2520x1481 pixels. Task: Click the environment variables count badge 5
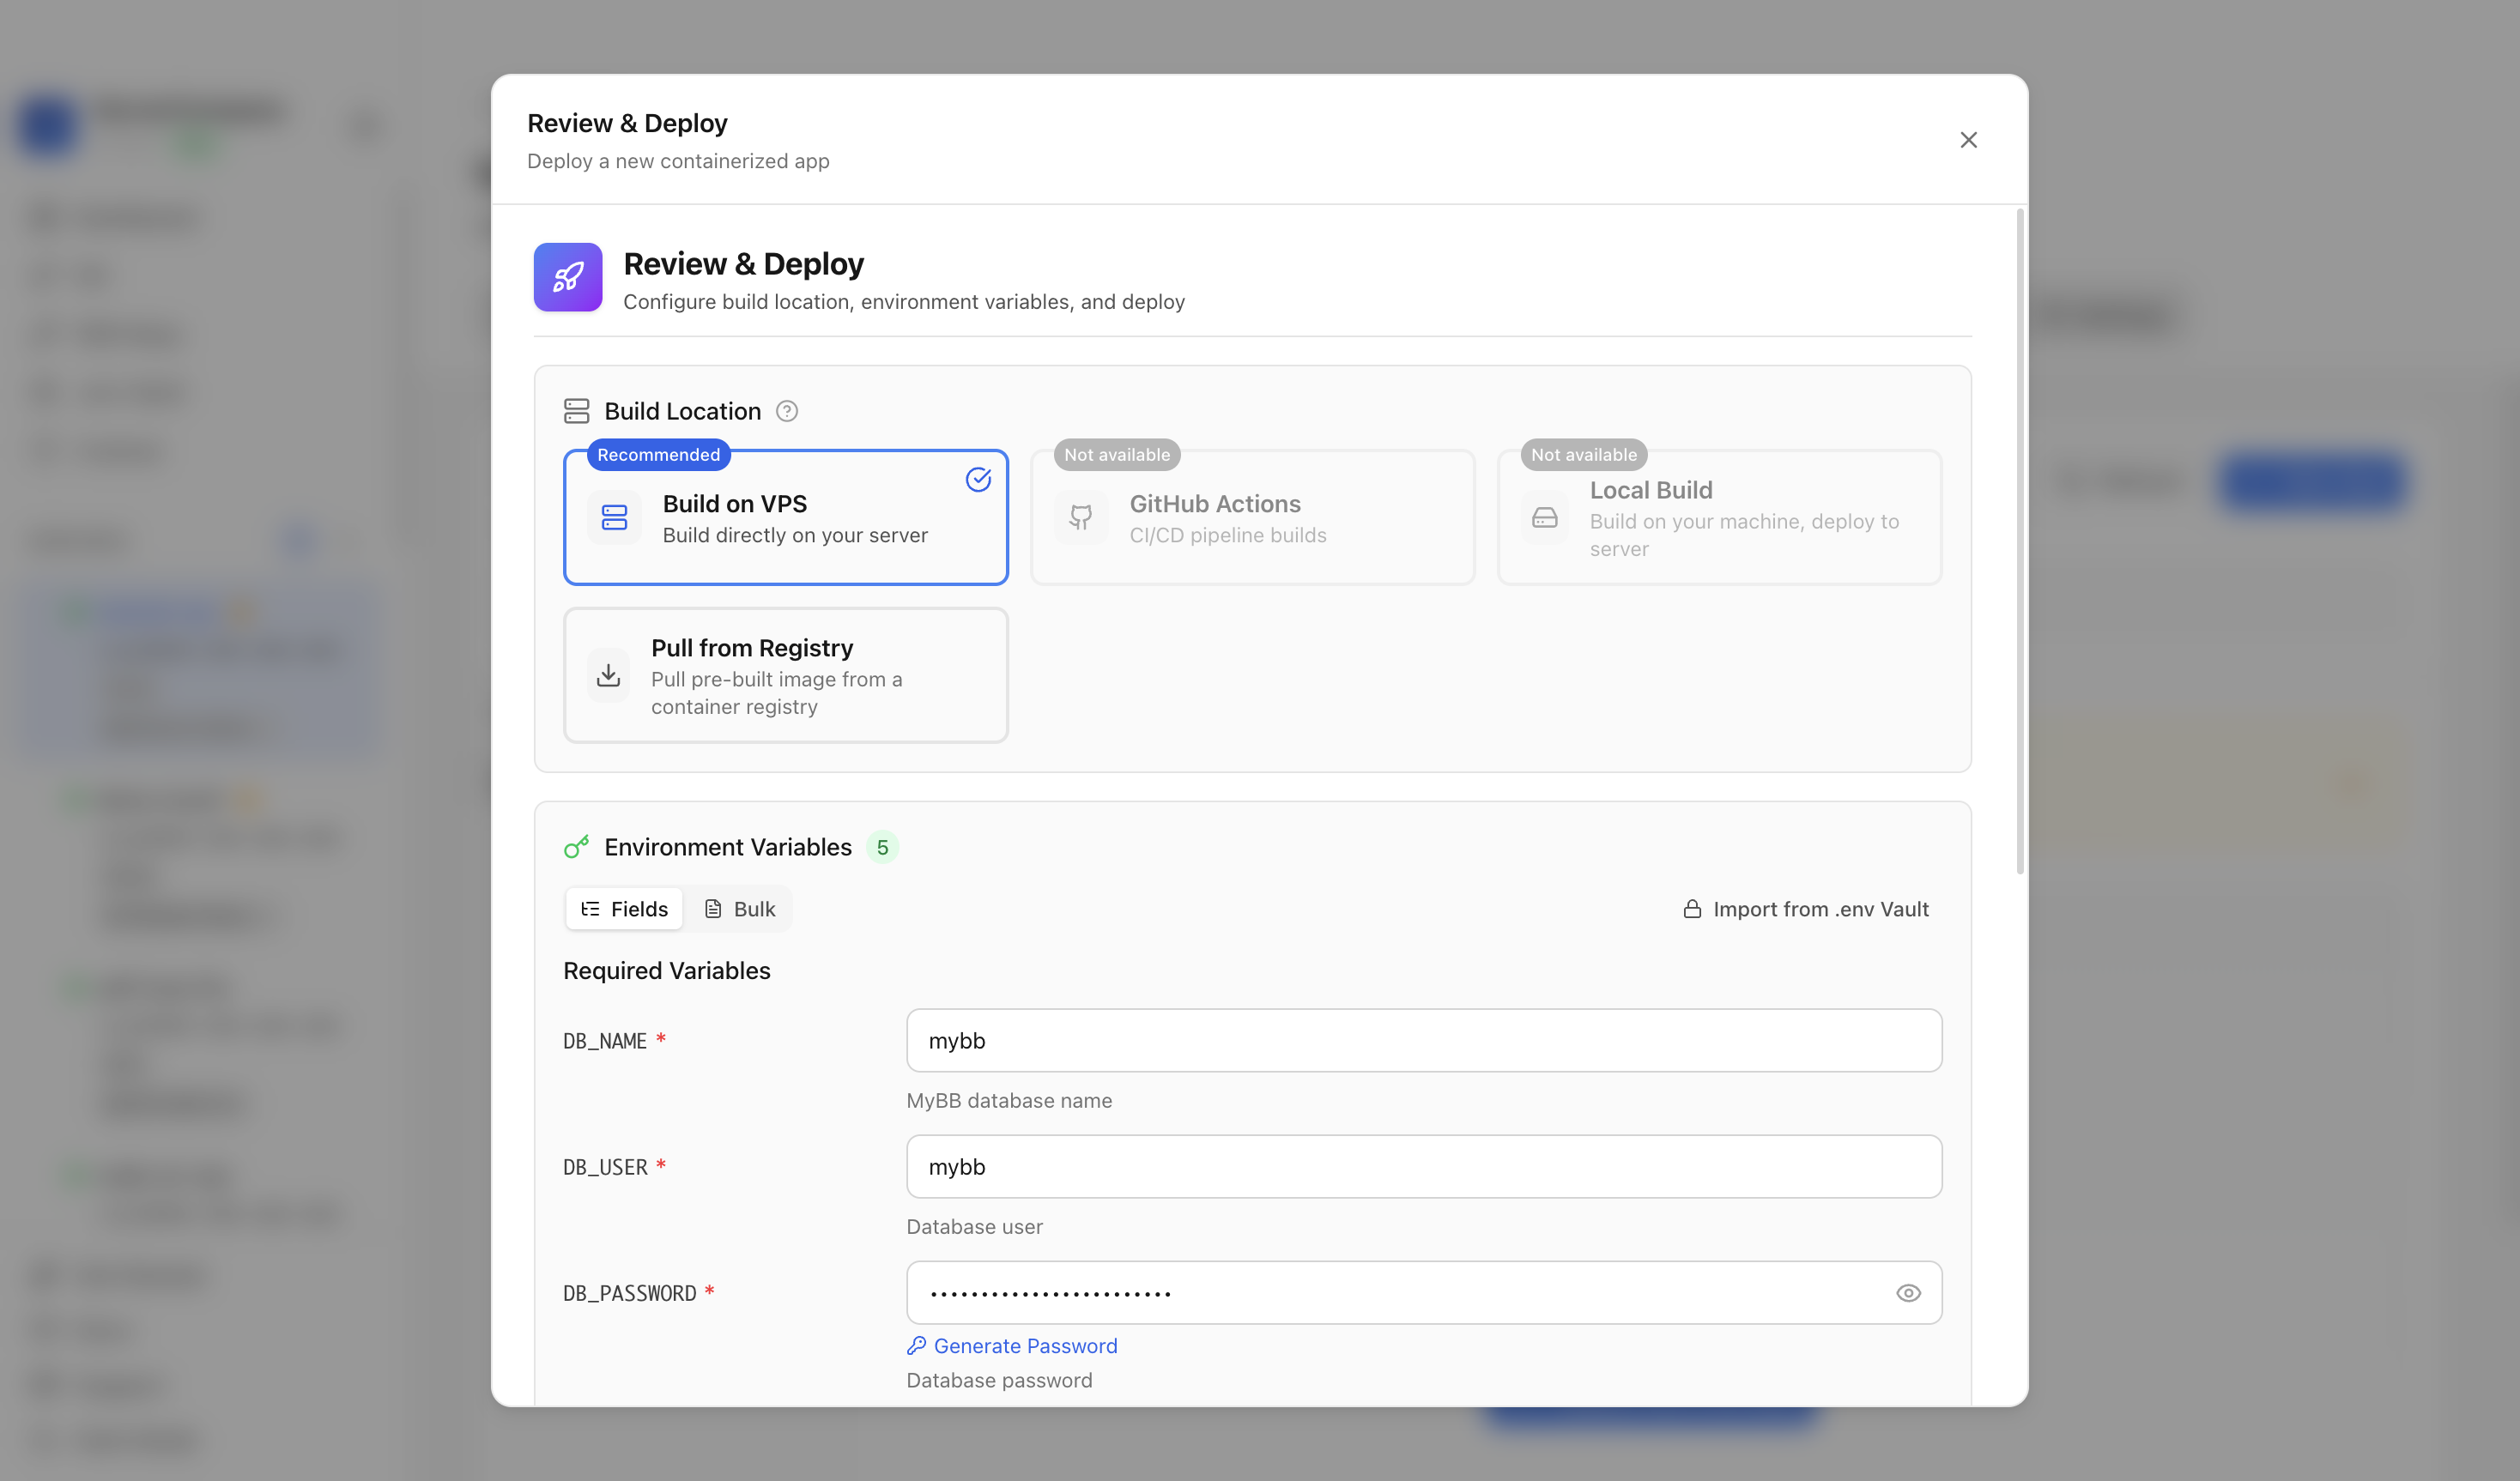tap(882, 847)
